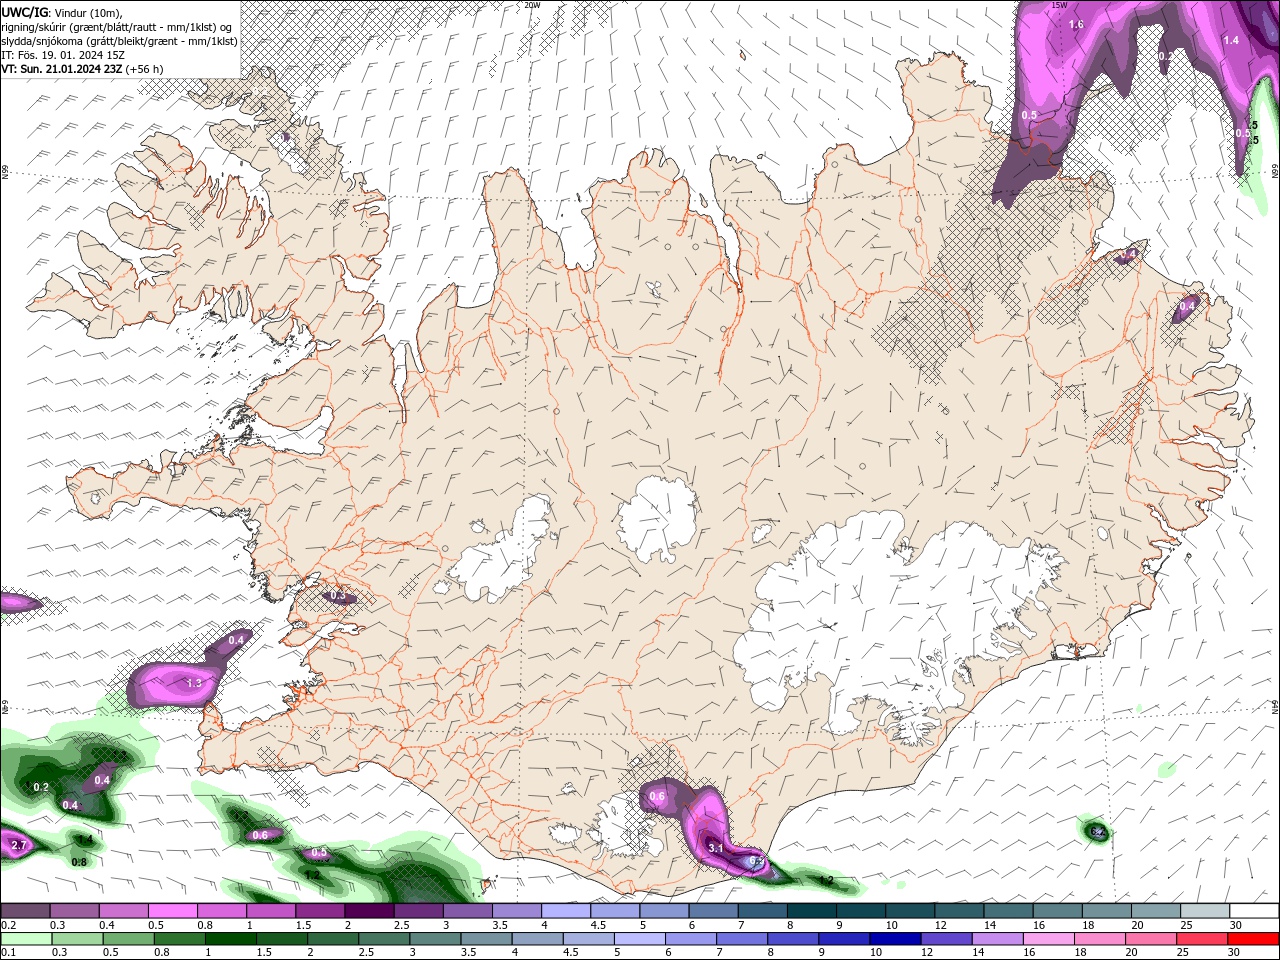
Task: Click the red '30' swatch in lower legend row
Action: 1253,939
